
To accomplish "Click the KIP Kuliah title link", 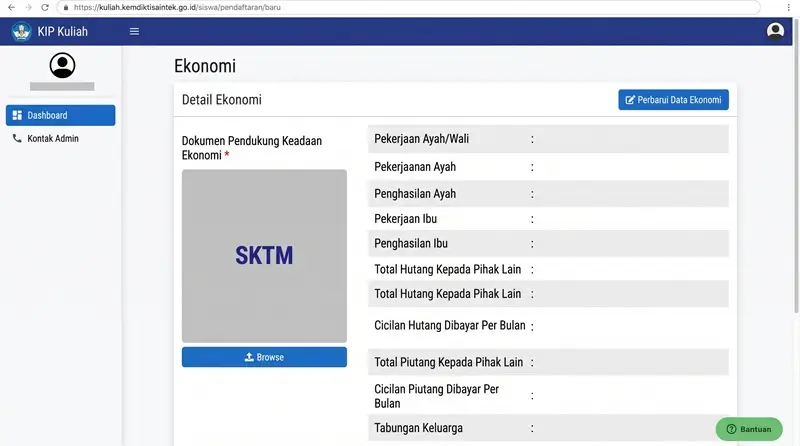I will 62,32.
